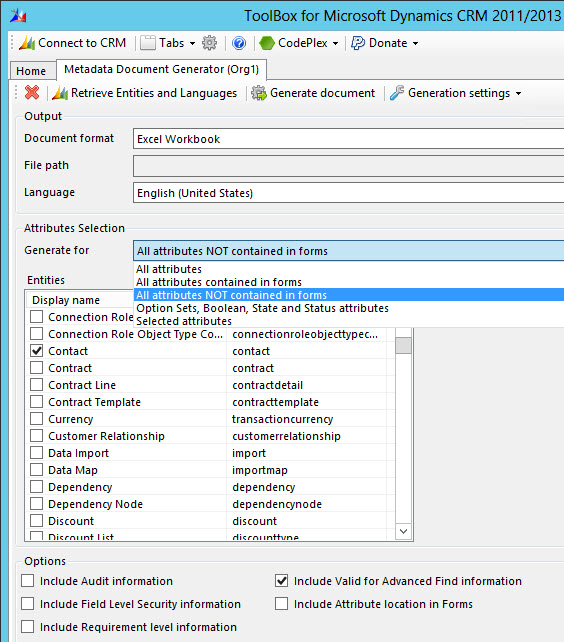Check the Customer Relationship entity checkbox
Viewport: 564px width, 642px height.
click(x=36, y=436)
